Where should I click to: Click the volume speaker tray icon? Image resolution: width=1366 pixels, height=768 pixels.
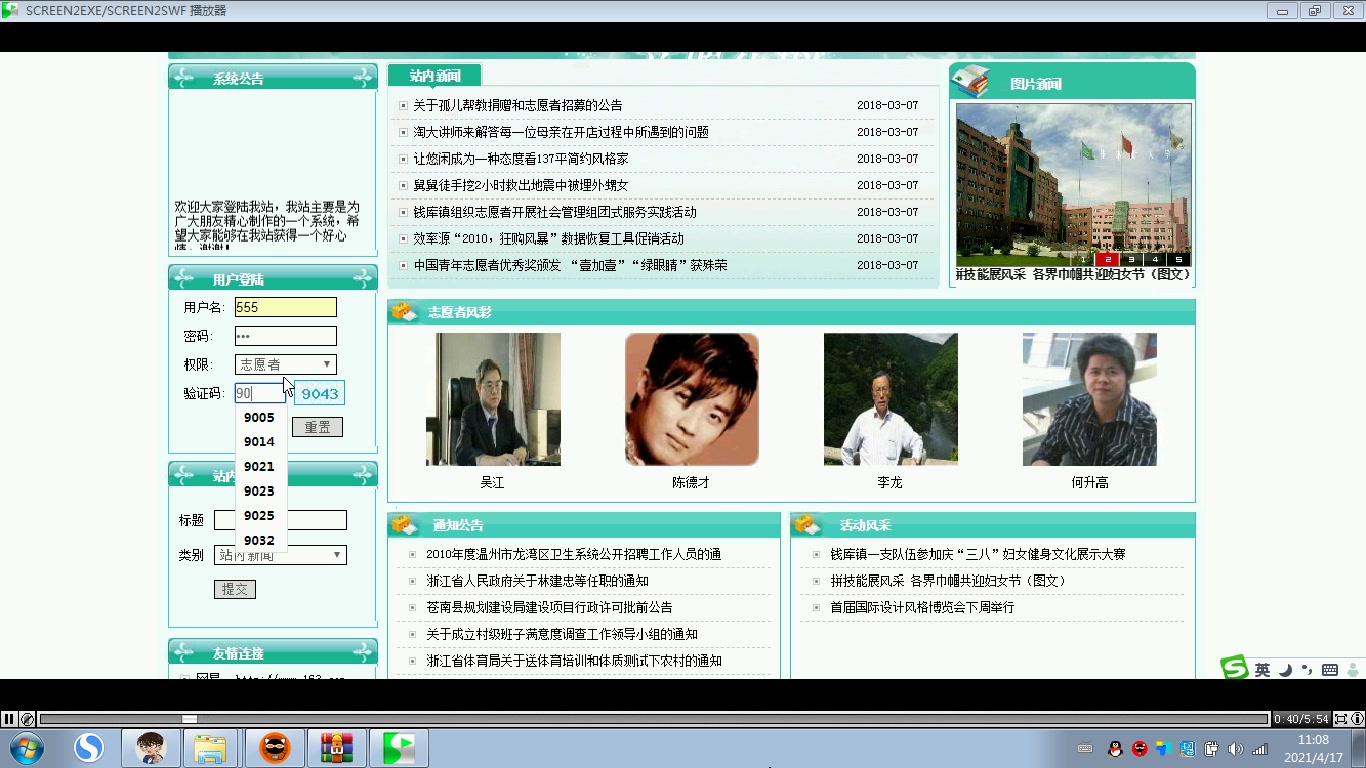[1236, 749]
